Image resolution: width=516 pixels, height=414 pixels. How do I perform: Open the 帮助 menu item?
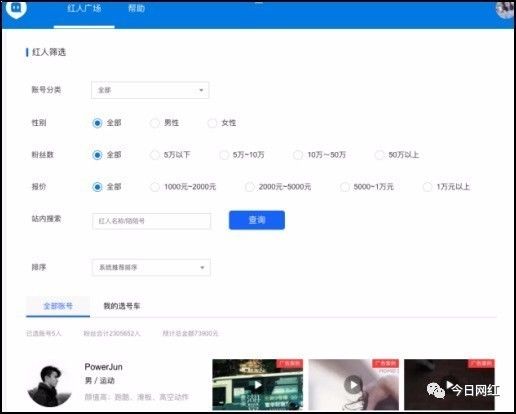136,8
